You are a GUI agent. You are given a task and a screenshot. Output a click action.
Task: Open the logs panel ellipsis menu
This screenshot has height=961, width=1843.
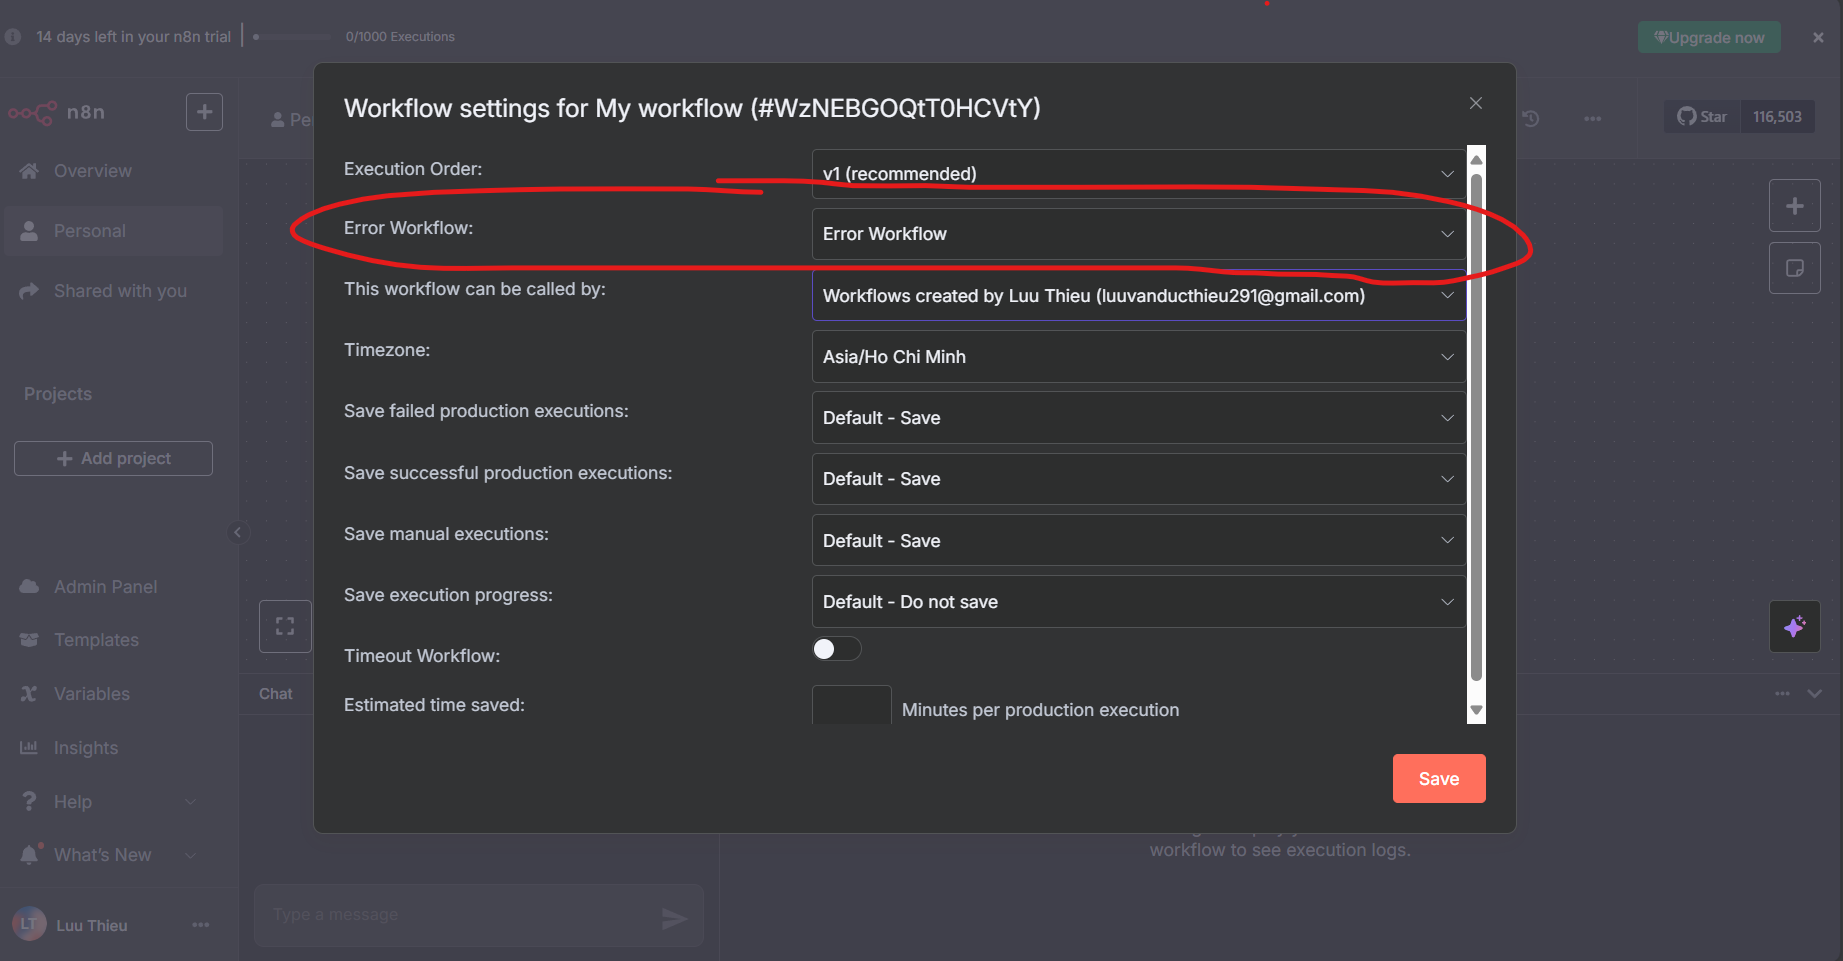(x=1782, y=694)
